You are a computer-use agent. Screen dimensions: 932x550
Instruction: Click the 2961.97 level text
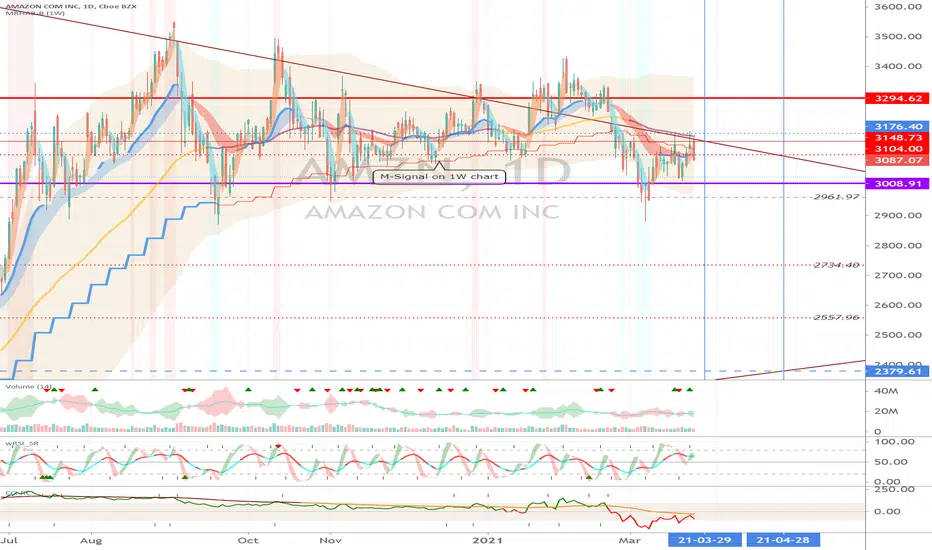point(837,197)
